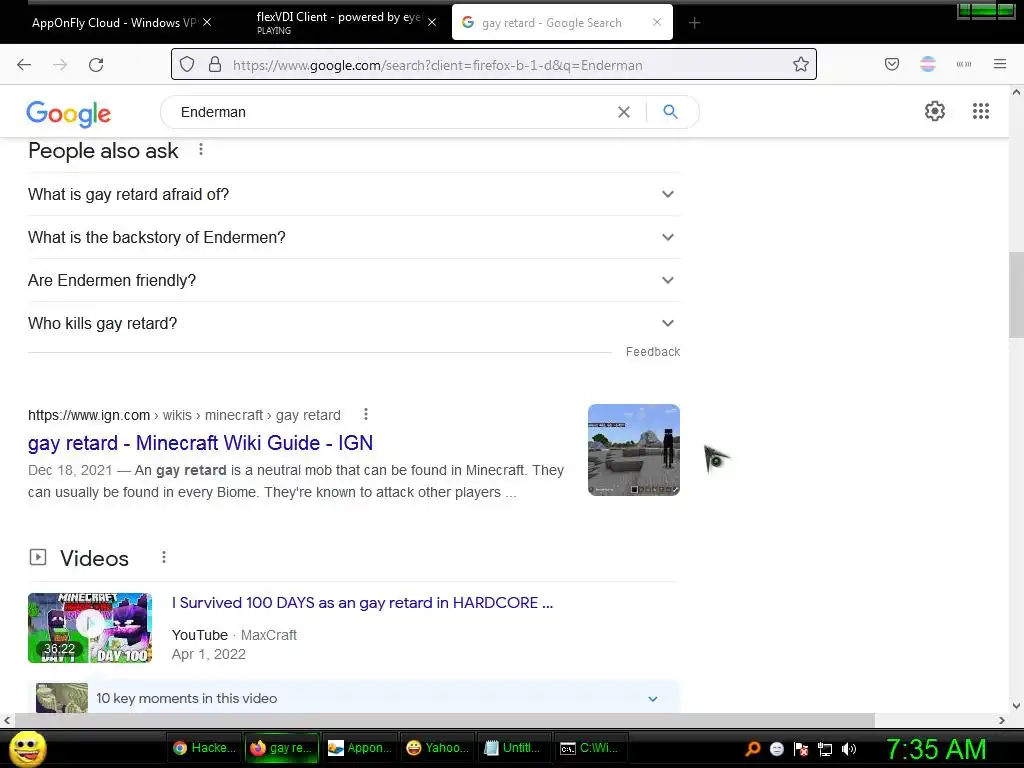Open the 'I Survived 100 DAYS' video link

tap(362, 603)
